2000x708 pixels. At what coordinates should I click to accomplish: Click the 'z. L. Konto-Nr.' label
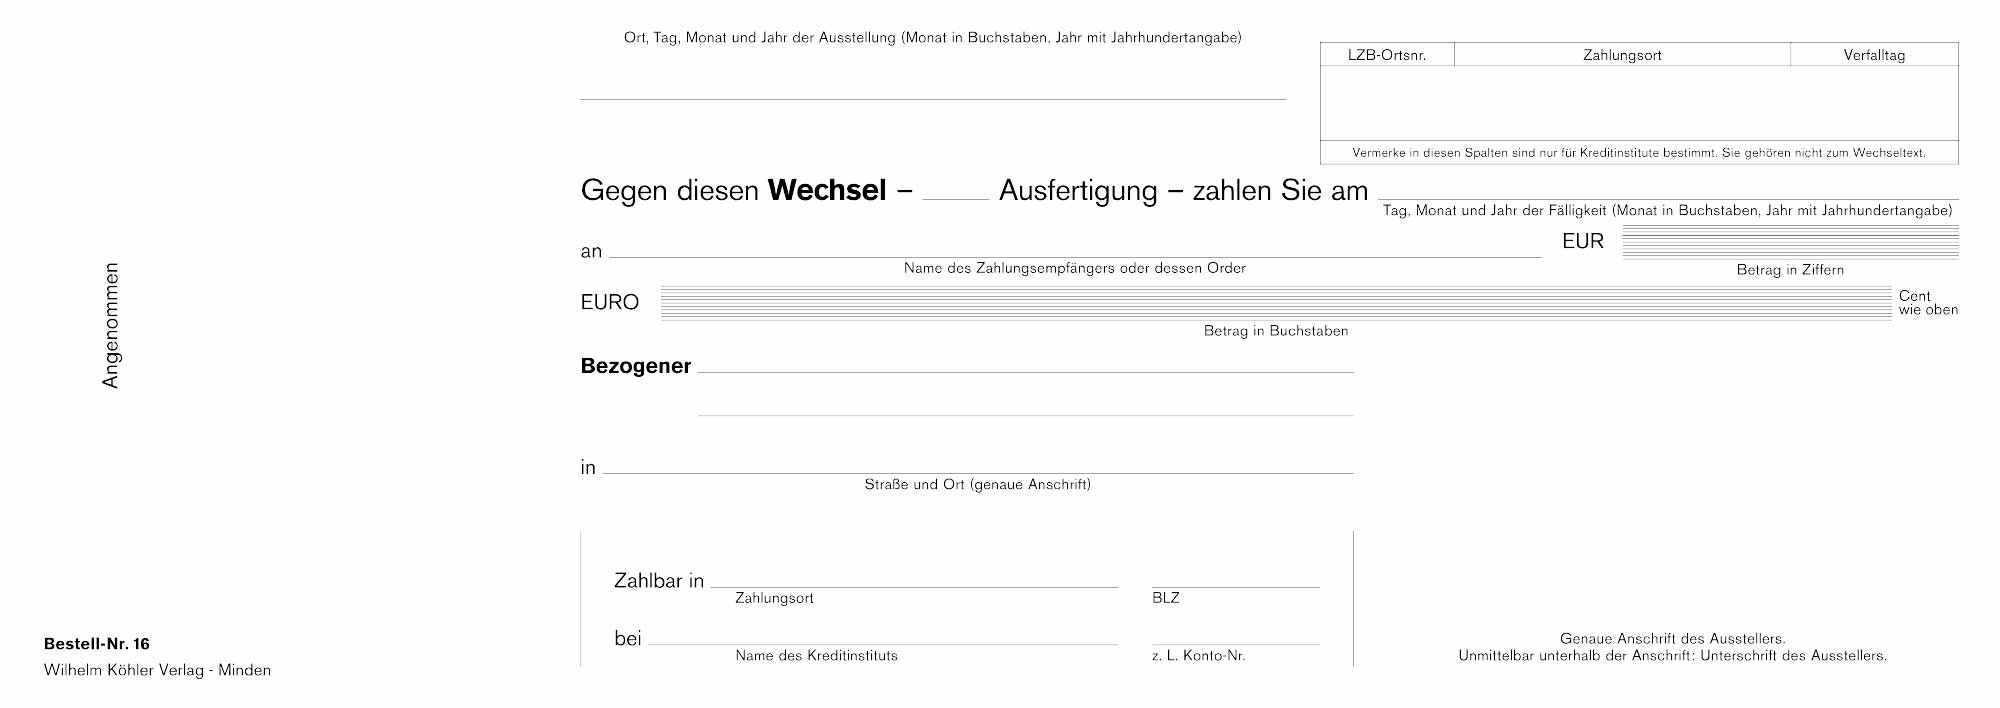click(1198, 656)
